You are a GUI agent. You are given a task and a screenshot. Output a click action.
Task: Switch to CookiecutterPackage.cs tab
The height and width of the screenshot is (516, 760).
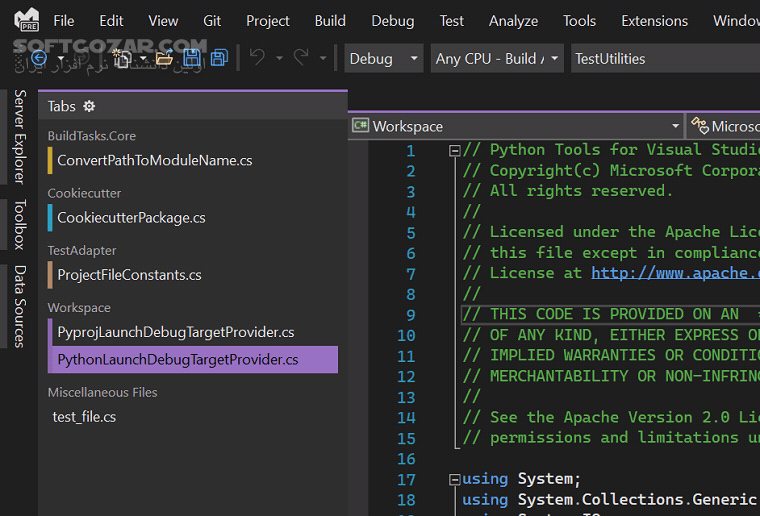193,218
